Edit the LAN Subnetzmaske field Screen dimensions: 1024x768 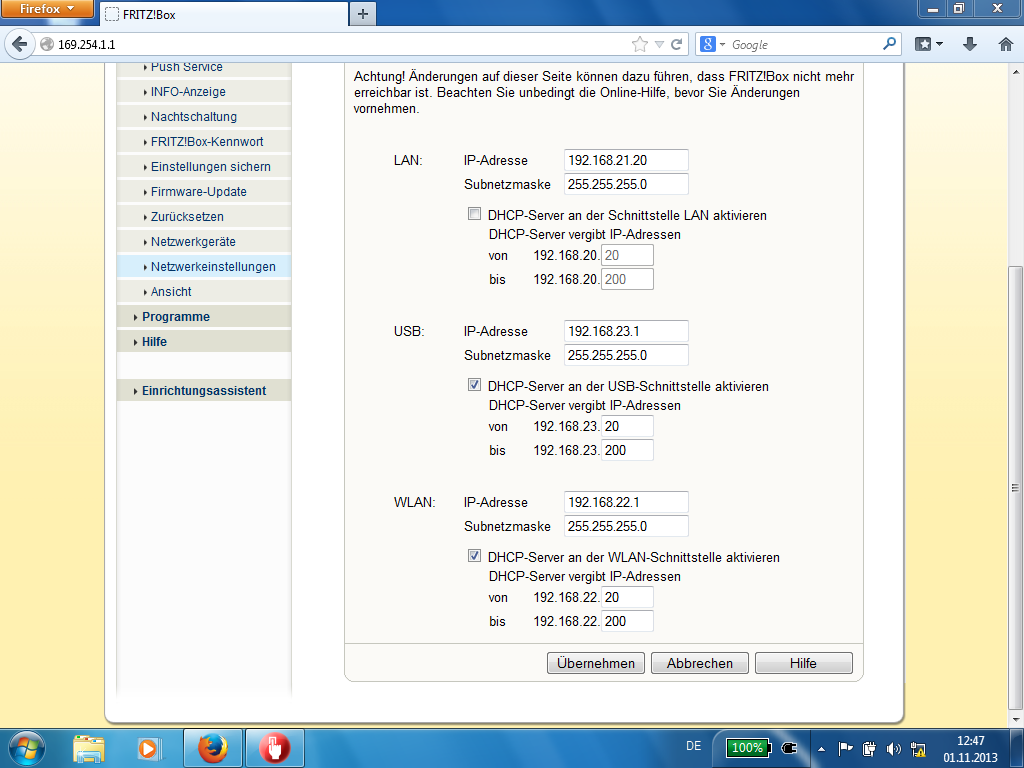[626, 184]
